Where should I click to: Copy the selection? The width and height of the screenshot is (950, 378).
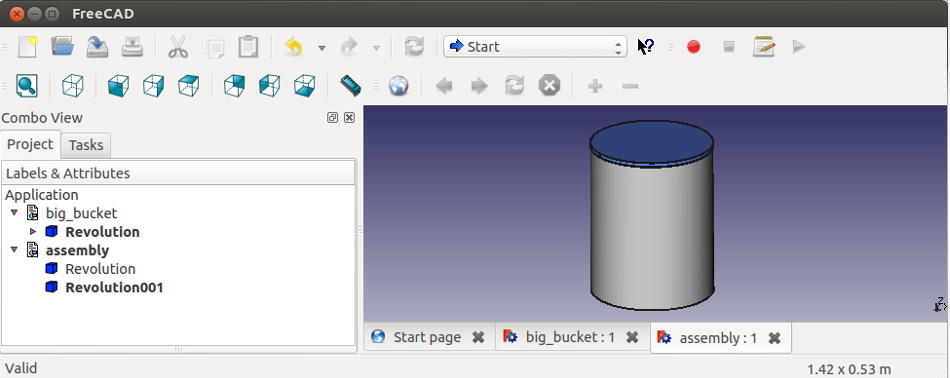coord(213,47)
